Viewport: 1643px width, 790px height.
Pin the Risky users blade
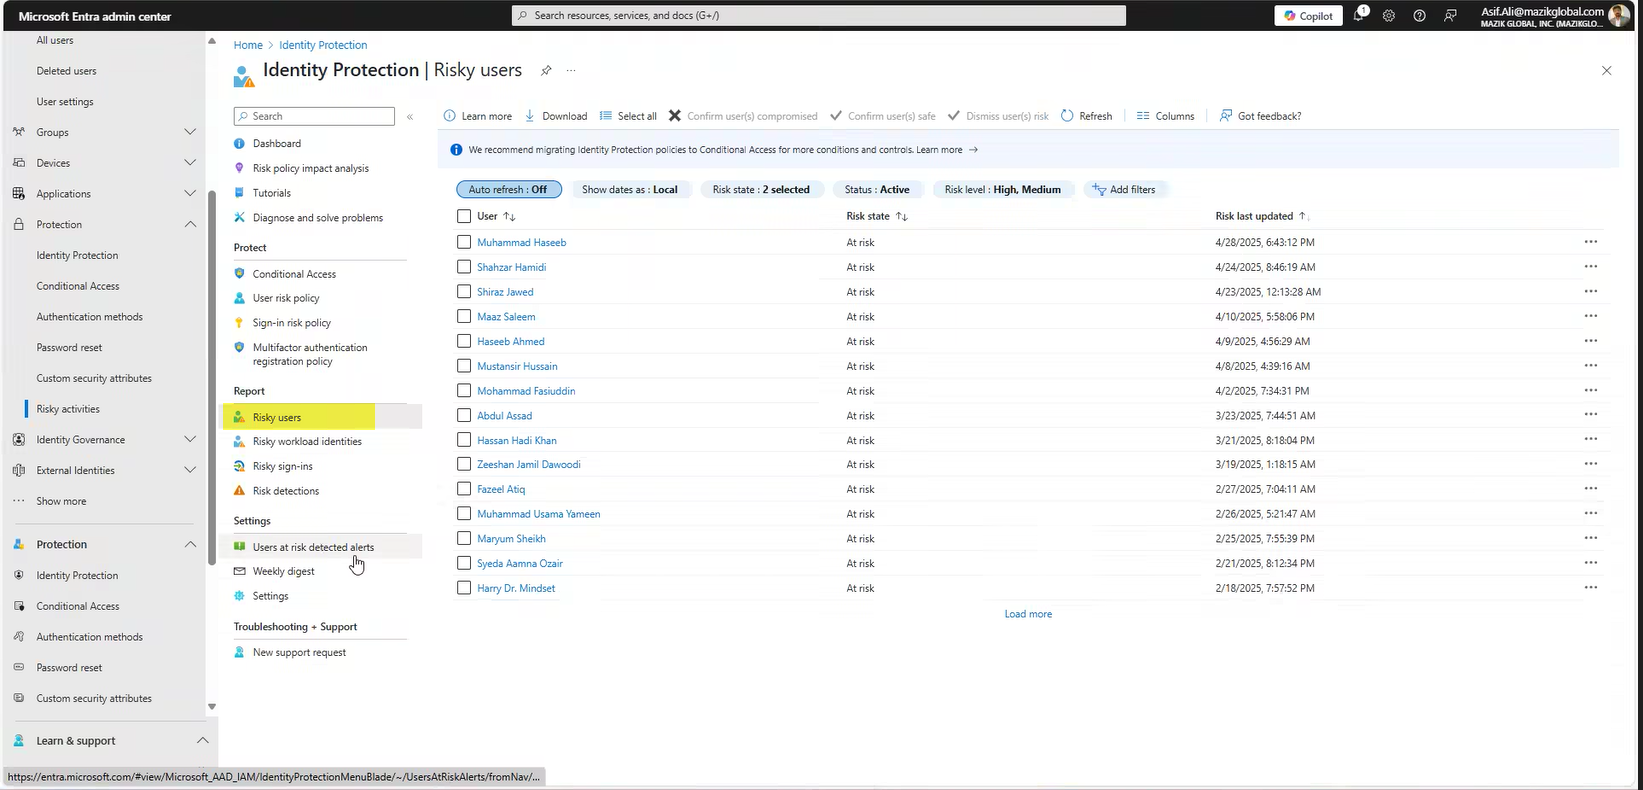coord(546,70)
